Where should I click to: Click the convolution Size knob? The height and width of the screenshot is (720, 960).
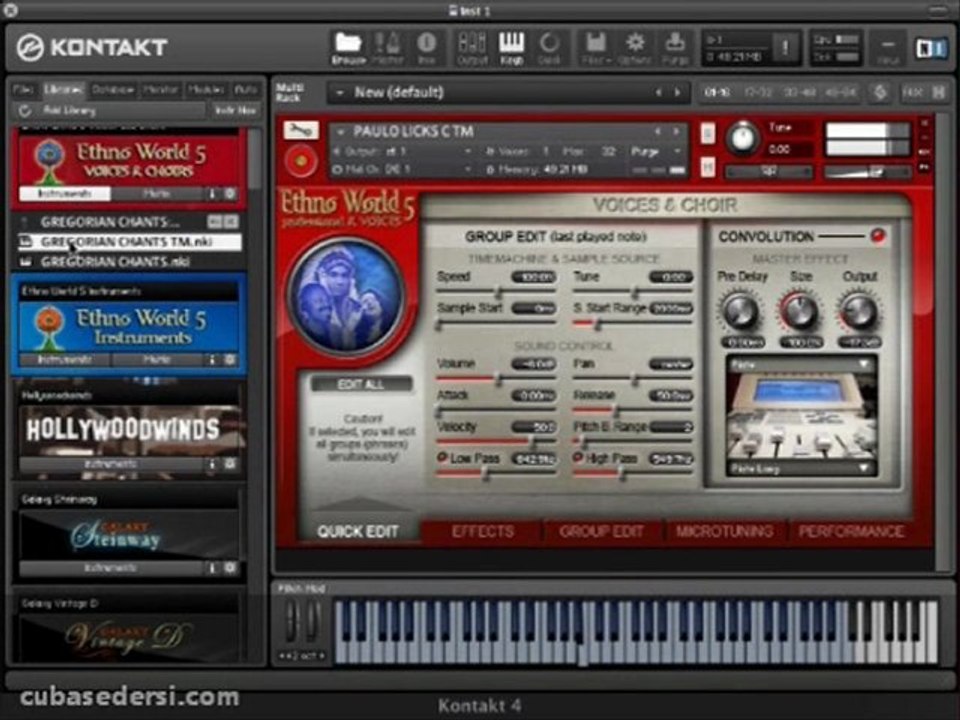point(800,311)
